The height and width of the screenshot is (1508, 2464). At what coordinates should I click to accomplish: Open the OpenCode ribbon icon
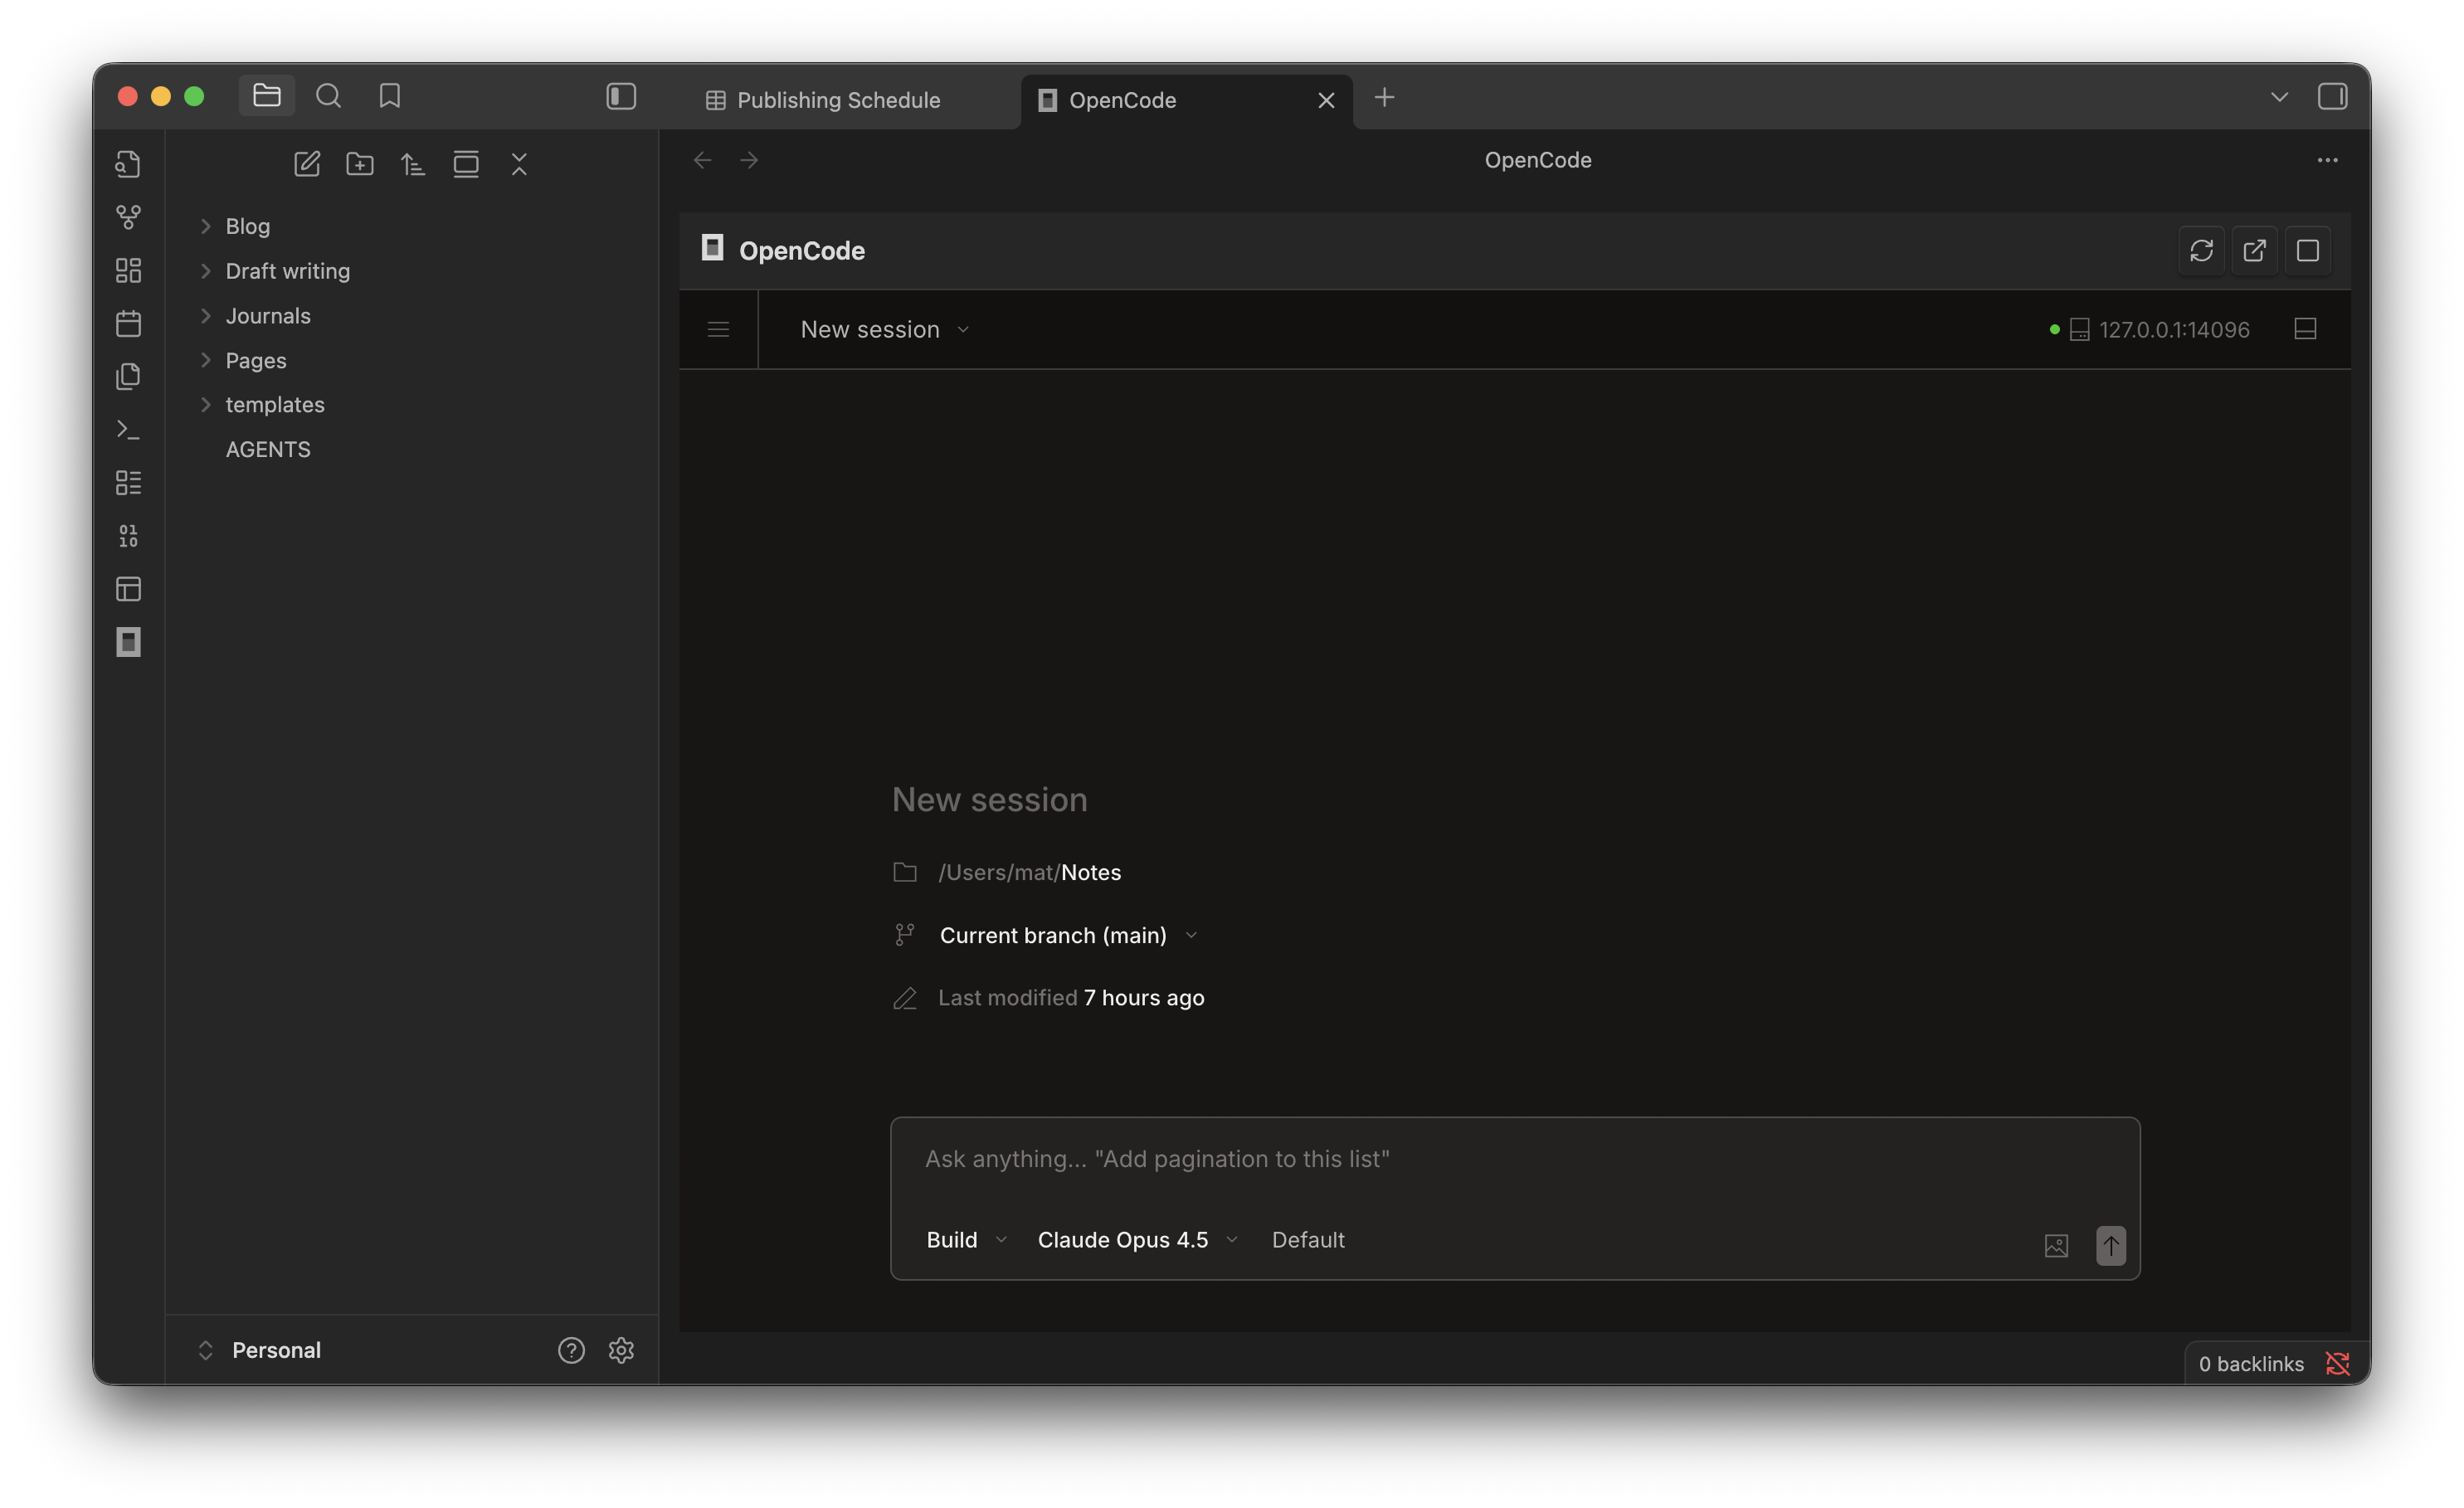tap(128, 642)
